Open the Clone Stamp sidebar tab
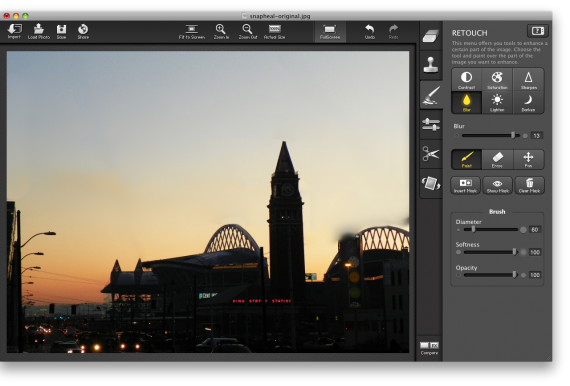 (431, 65)
